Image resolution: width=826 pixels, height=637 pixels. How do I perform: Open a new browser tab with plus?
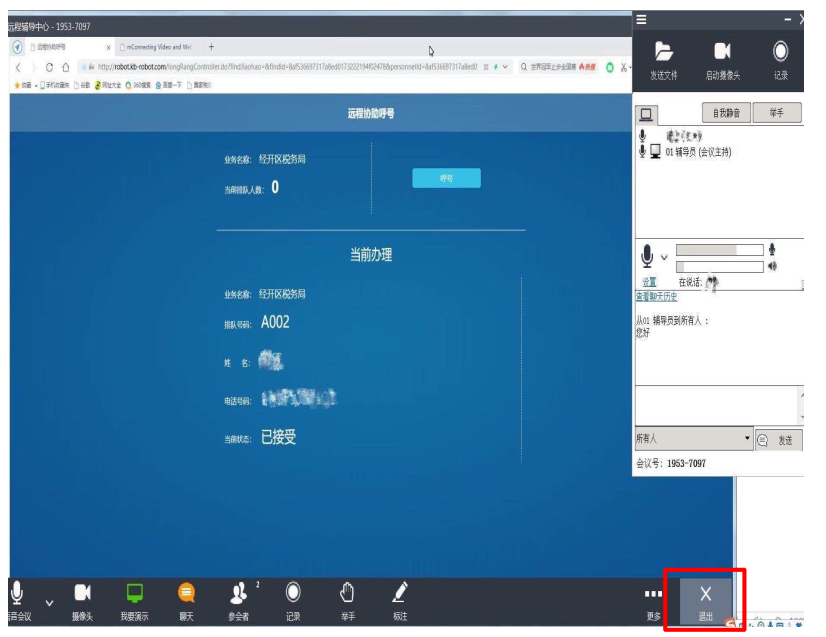[x=211, y=47]
